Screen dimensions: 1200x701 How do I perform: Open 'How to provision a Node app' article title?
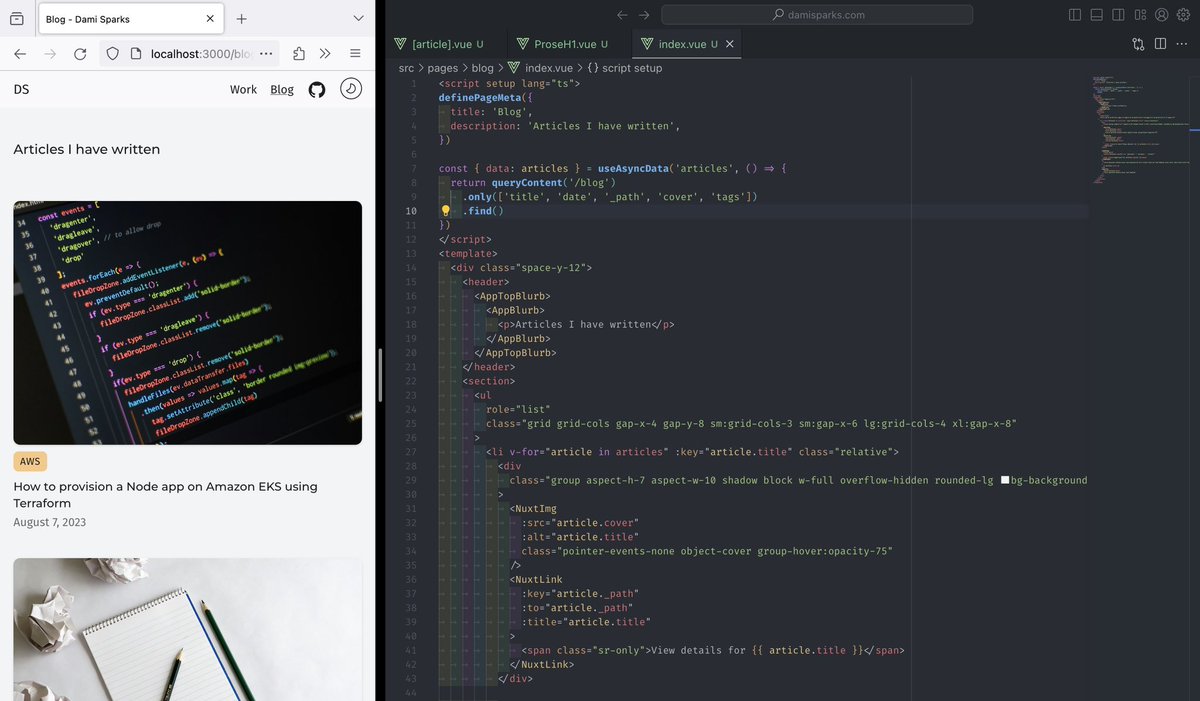coord(165,495)
